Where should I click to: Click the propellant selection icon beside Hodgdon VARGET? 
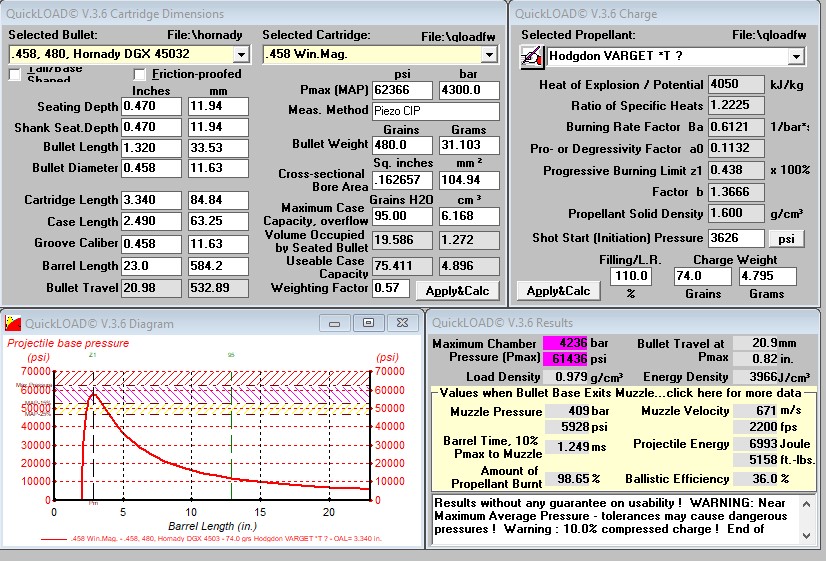[531, 56]
